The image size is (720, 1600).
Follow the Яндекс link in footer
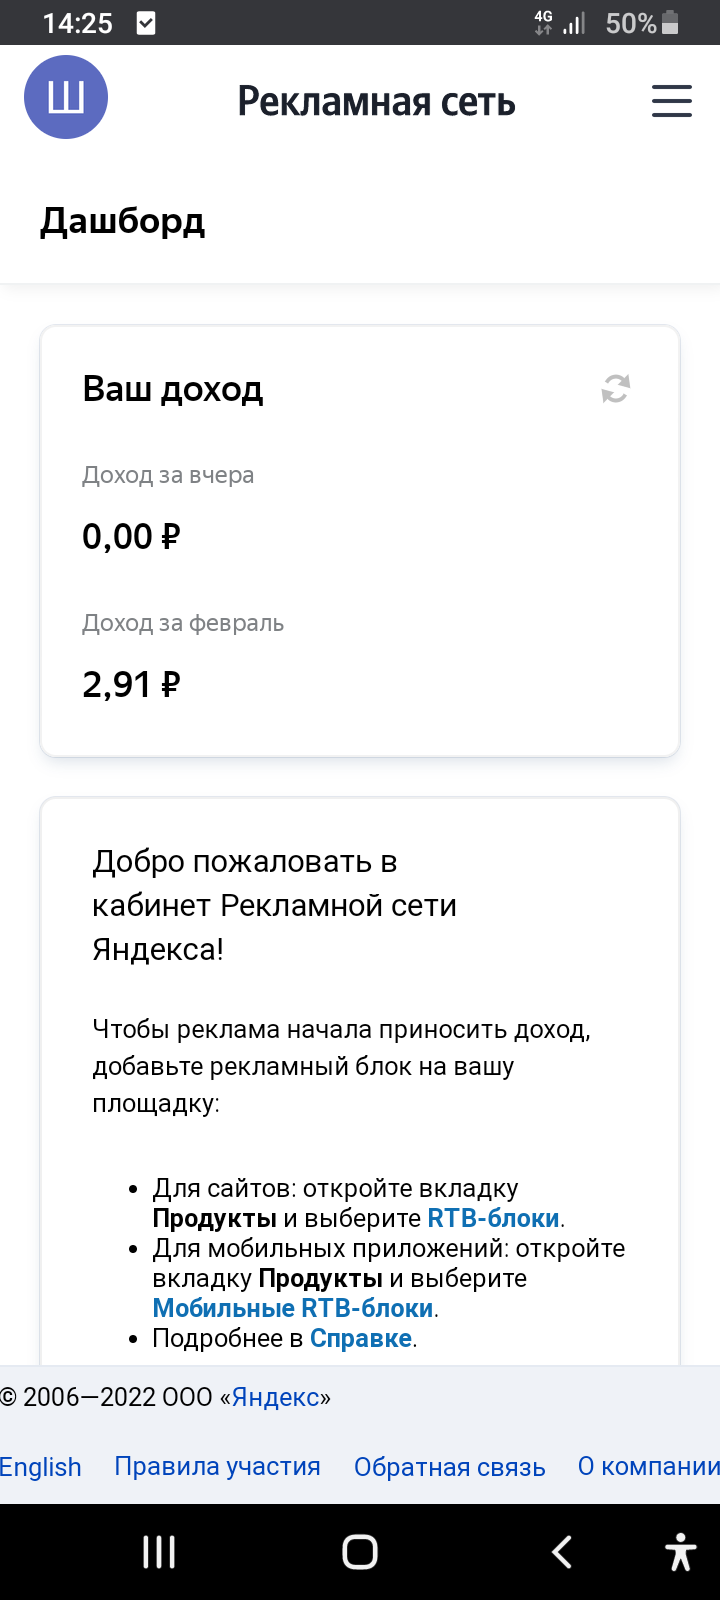click(x=275, y=1397)
